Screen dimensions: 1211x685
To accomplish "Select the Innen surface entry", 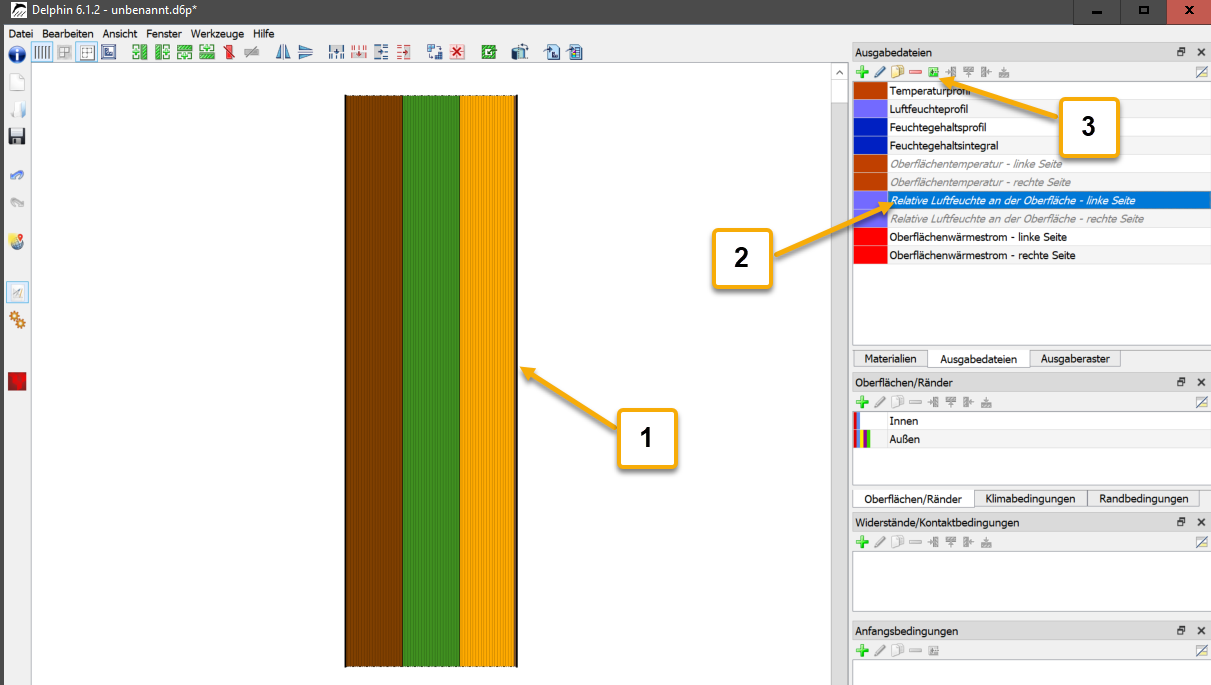I will click(x=1031, y=421).
